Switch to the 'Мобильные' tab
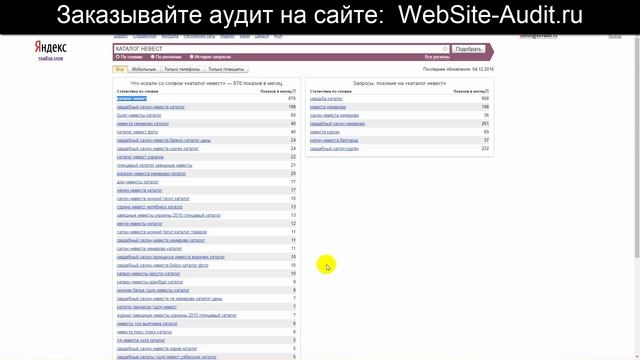 (x=144, y=69)
